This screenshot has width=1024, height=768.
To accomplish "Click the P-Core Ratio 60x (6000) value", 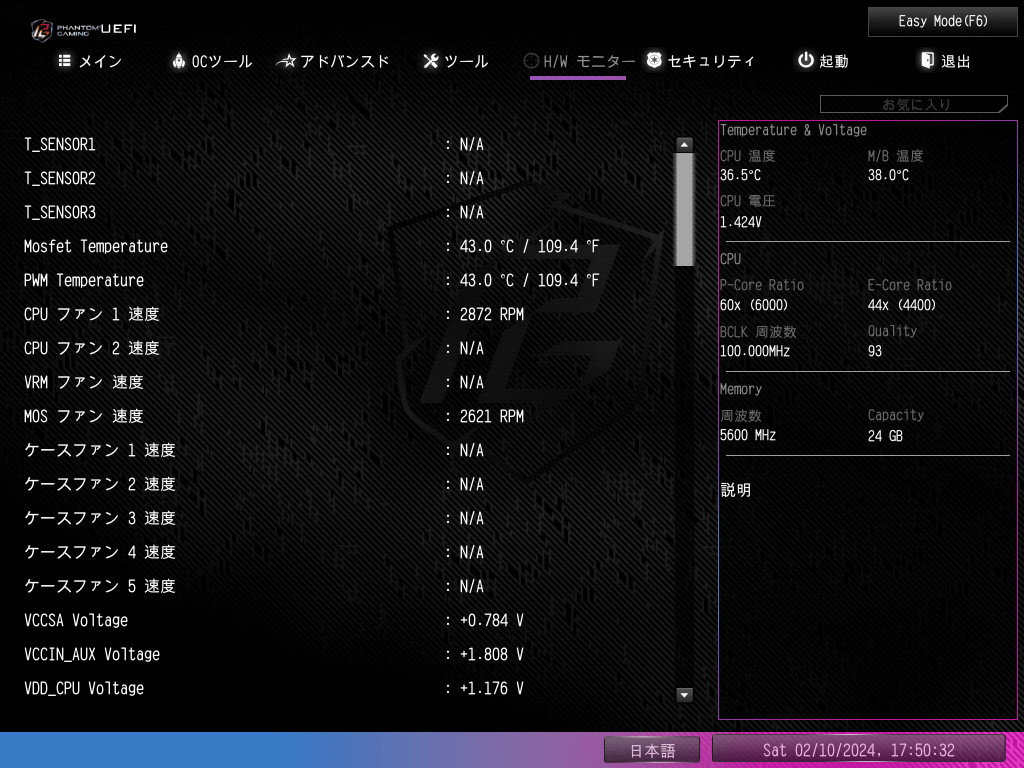I will pos(754,305).
